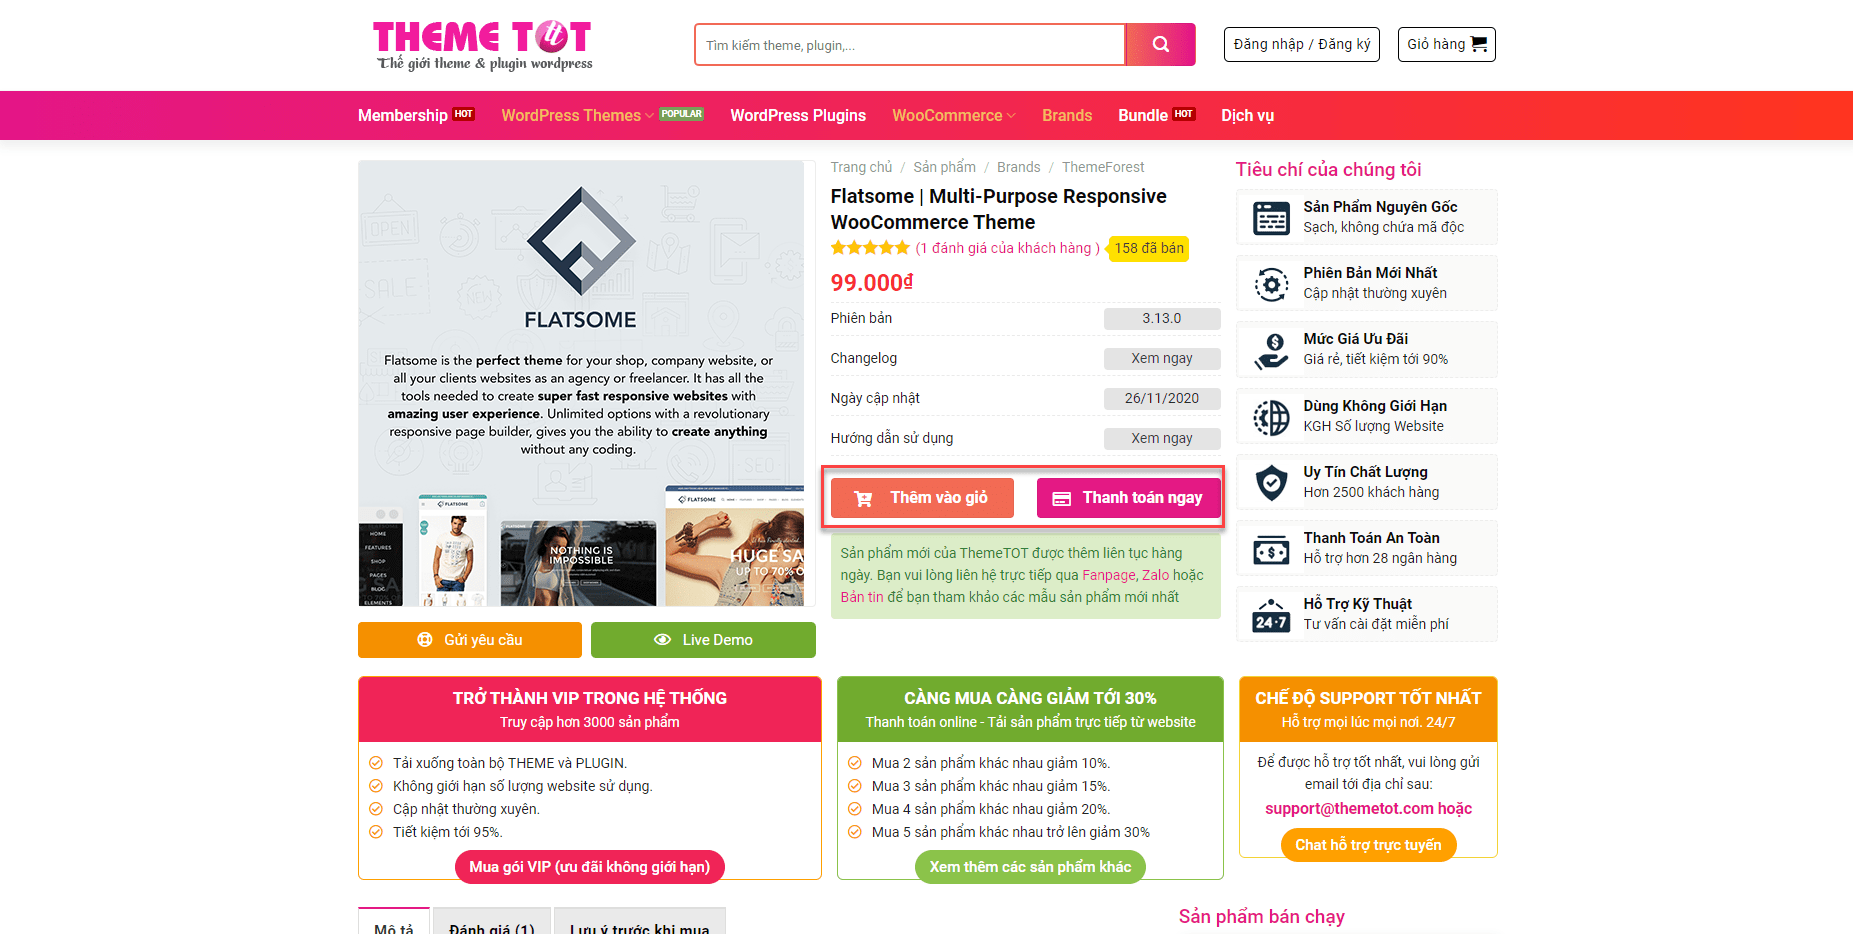The height and width of the screenshot is (934, 1853).
Task: Click Chat hỗ trợ trực tuyến button
Action: click(1368, 845)
